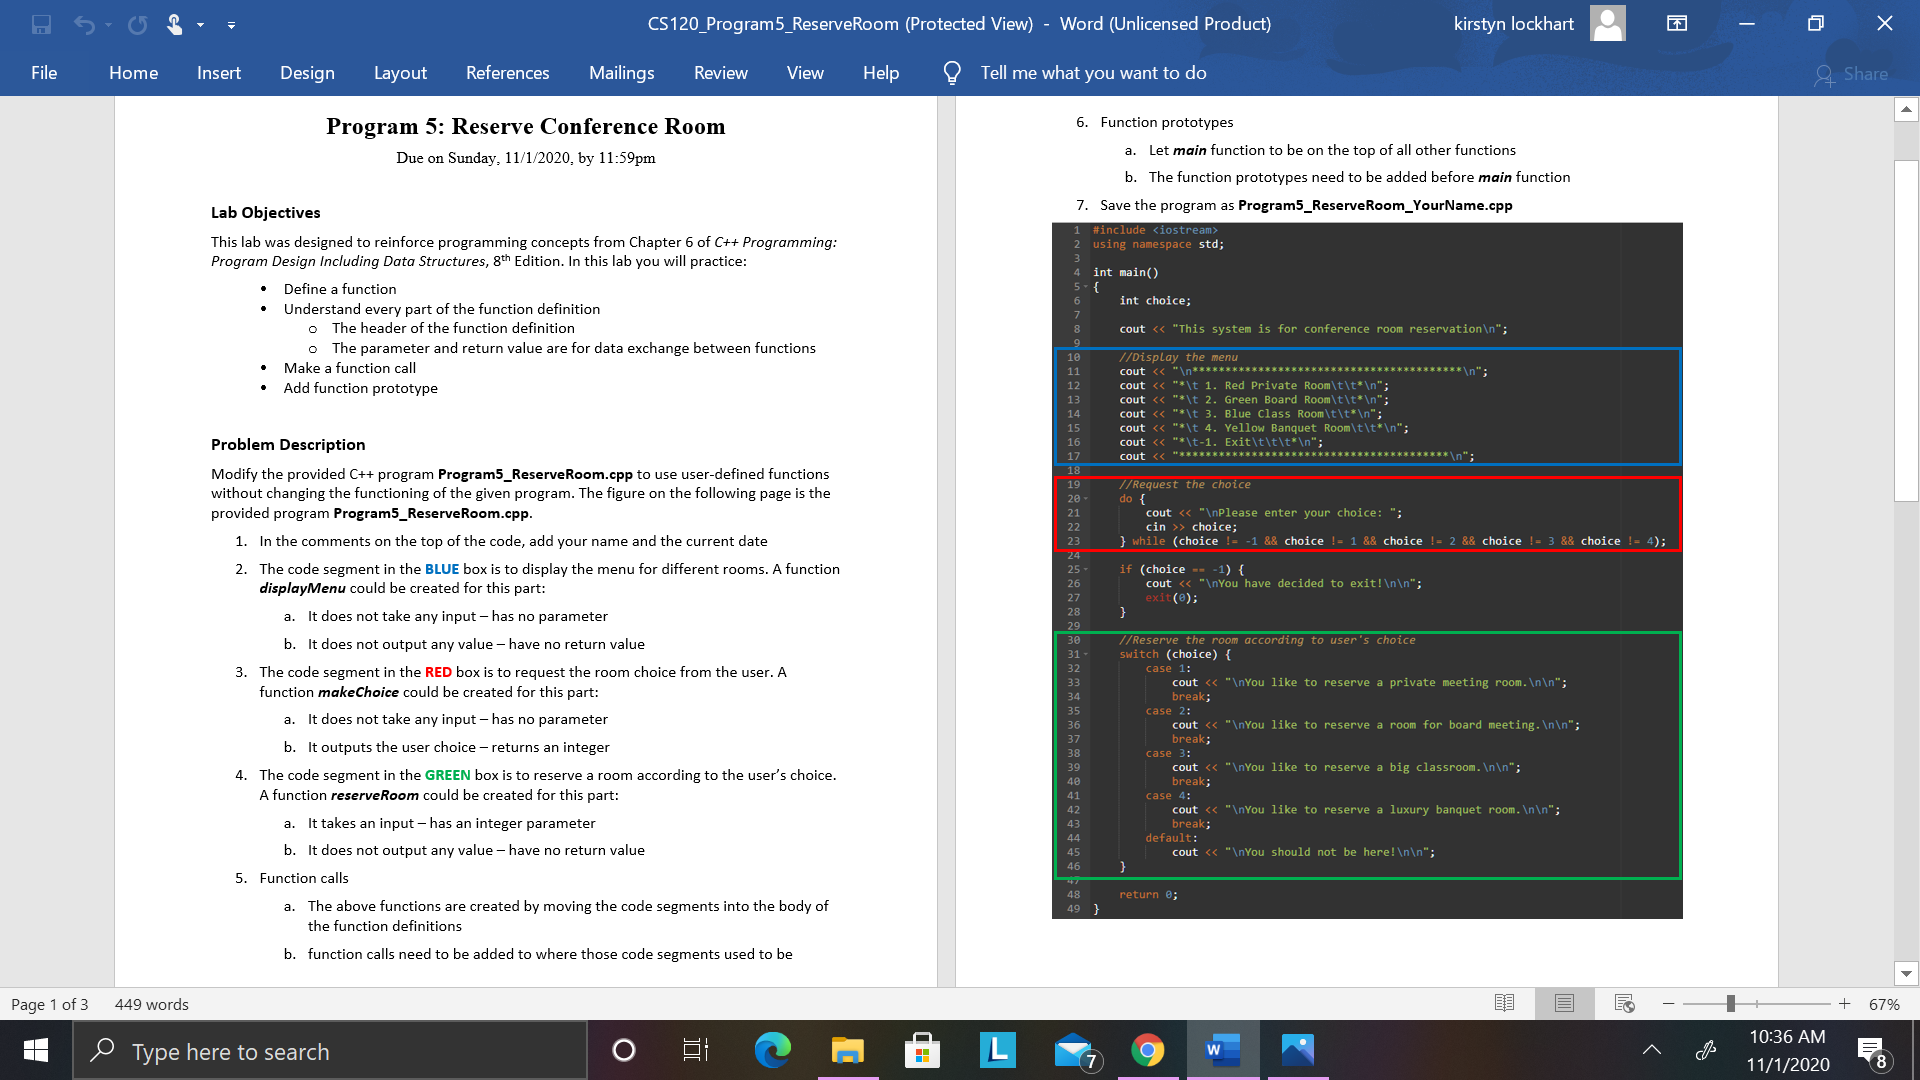This screenshot has height=1080, width=1920.
Task: Open Microsoft Edge from taskbar
Action: pyautogui.click(x=772, y=1050)
